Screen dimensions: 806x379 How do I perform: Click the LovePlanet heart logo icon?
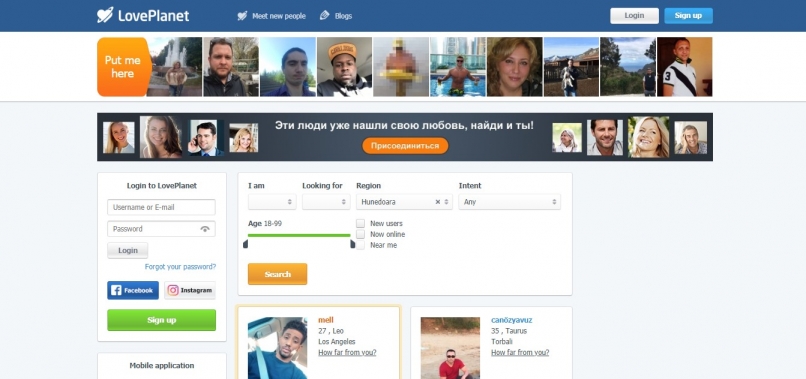(105, 15)
